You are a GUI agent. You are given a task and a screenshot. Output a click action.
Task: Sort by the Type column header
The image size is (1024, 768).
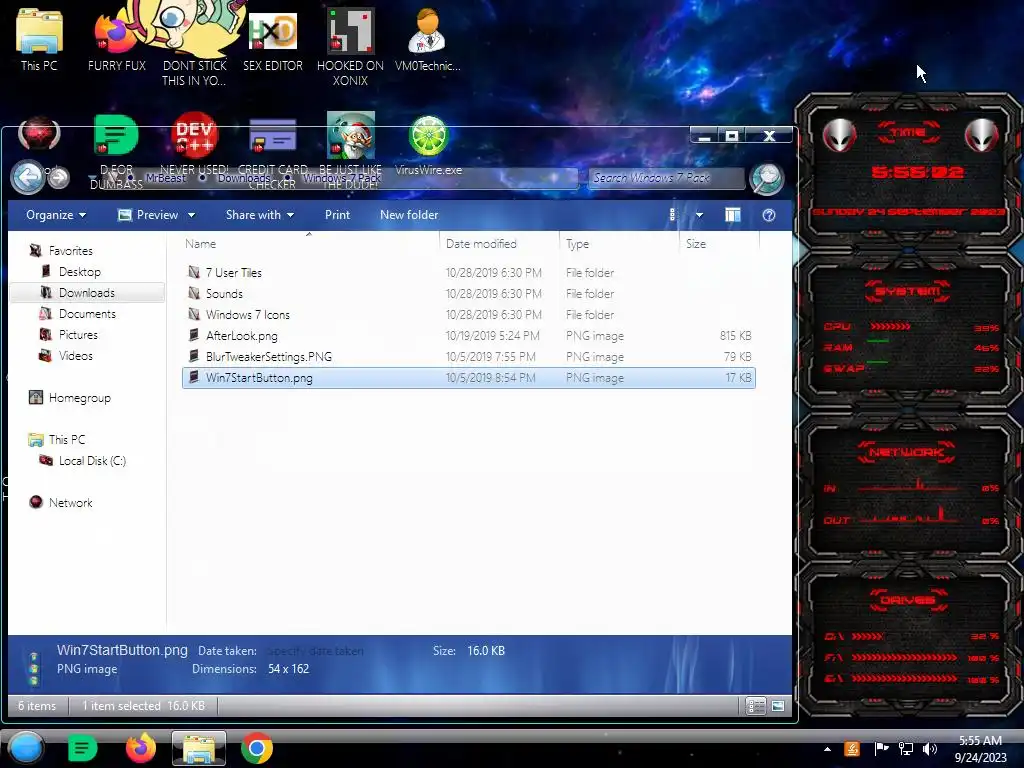tap(619, 244)
